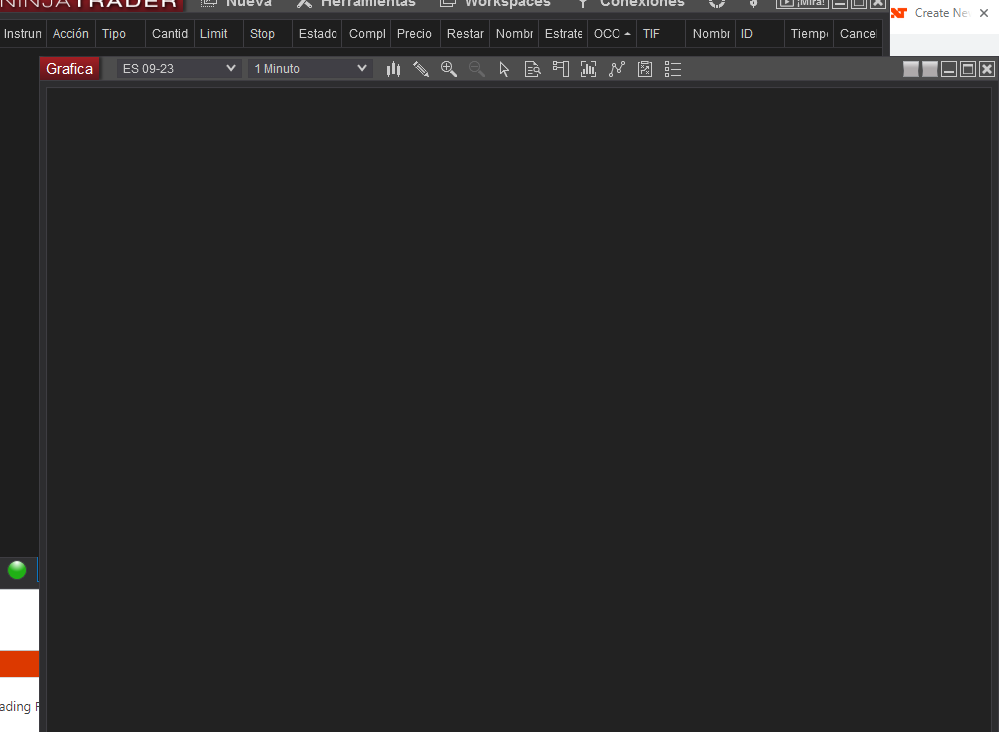
Task: Click the Precio column header
Action: (x=415, y=34)
